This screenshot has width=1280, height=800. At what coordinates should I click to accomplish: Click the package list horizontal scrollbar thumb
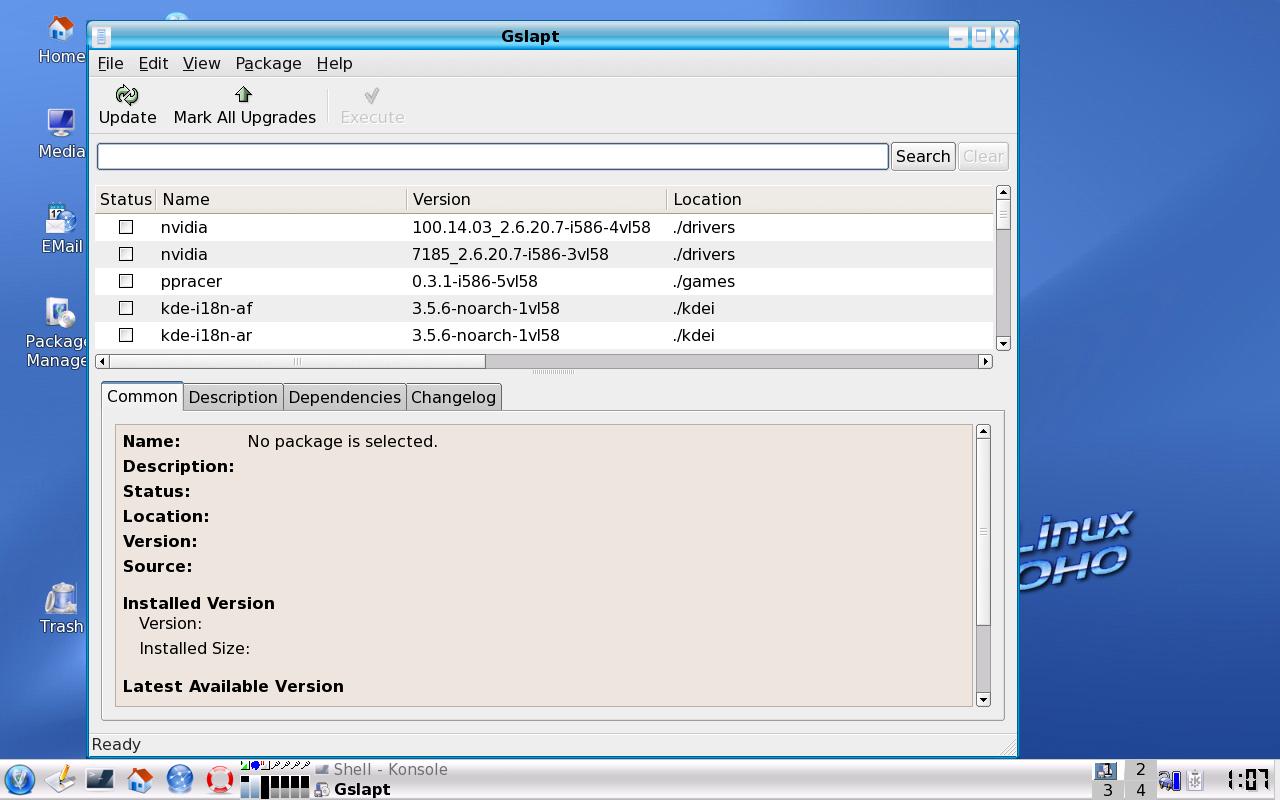[x=297, y=361]
